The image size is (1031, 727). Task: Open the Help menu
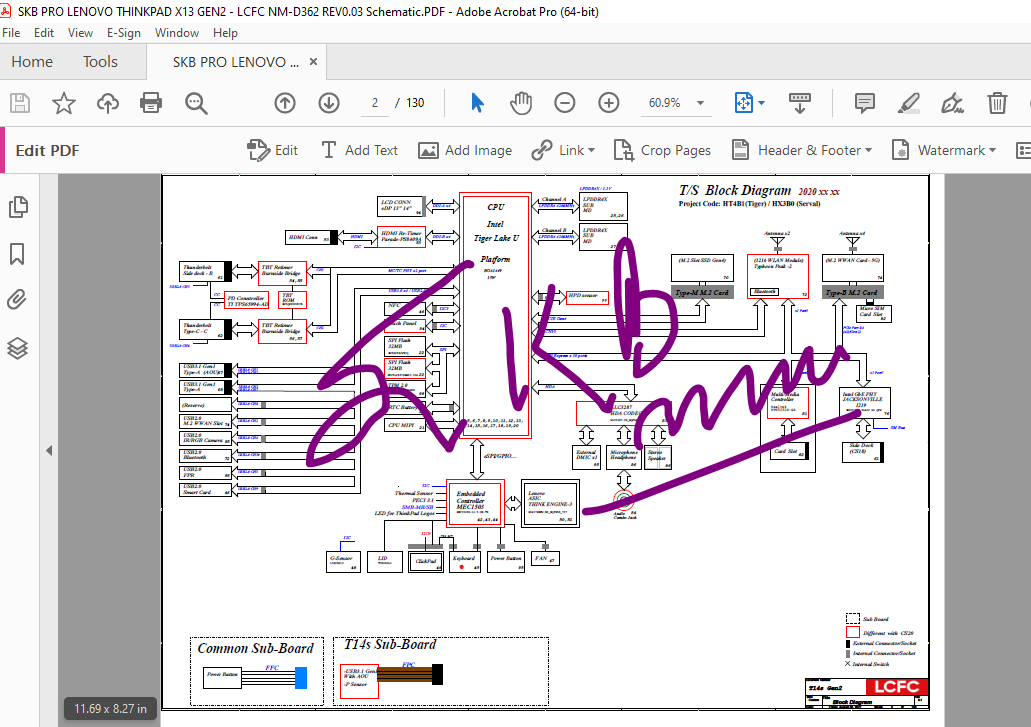pyautogui.click(x=225, y=33)
